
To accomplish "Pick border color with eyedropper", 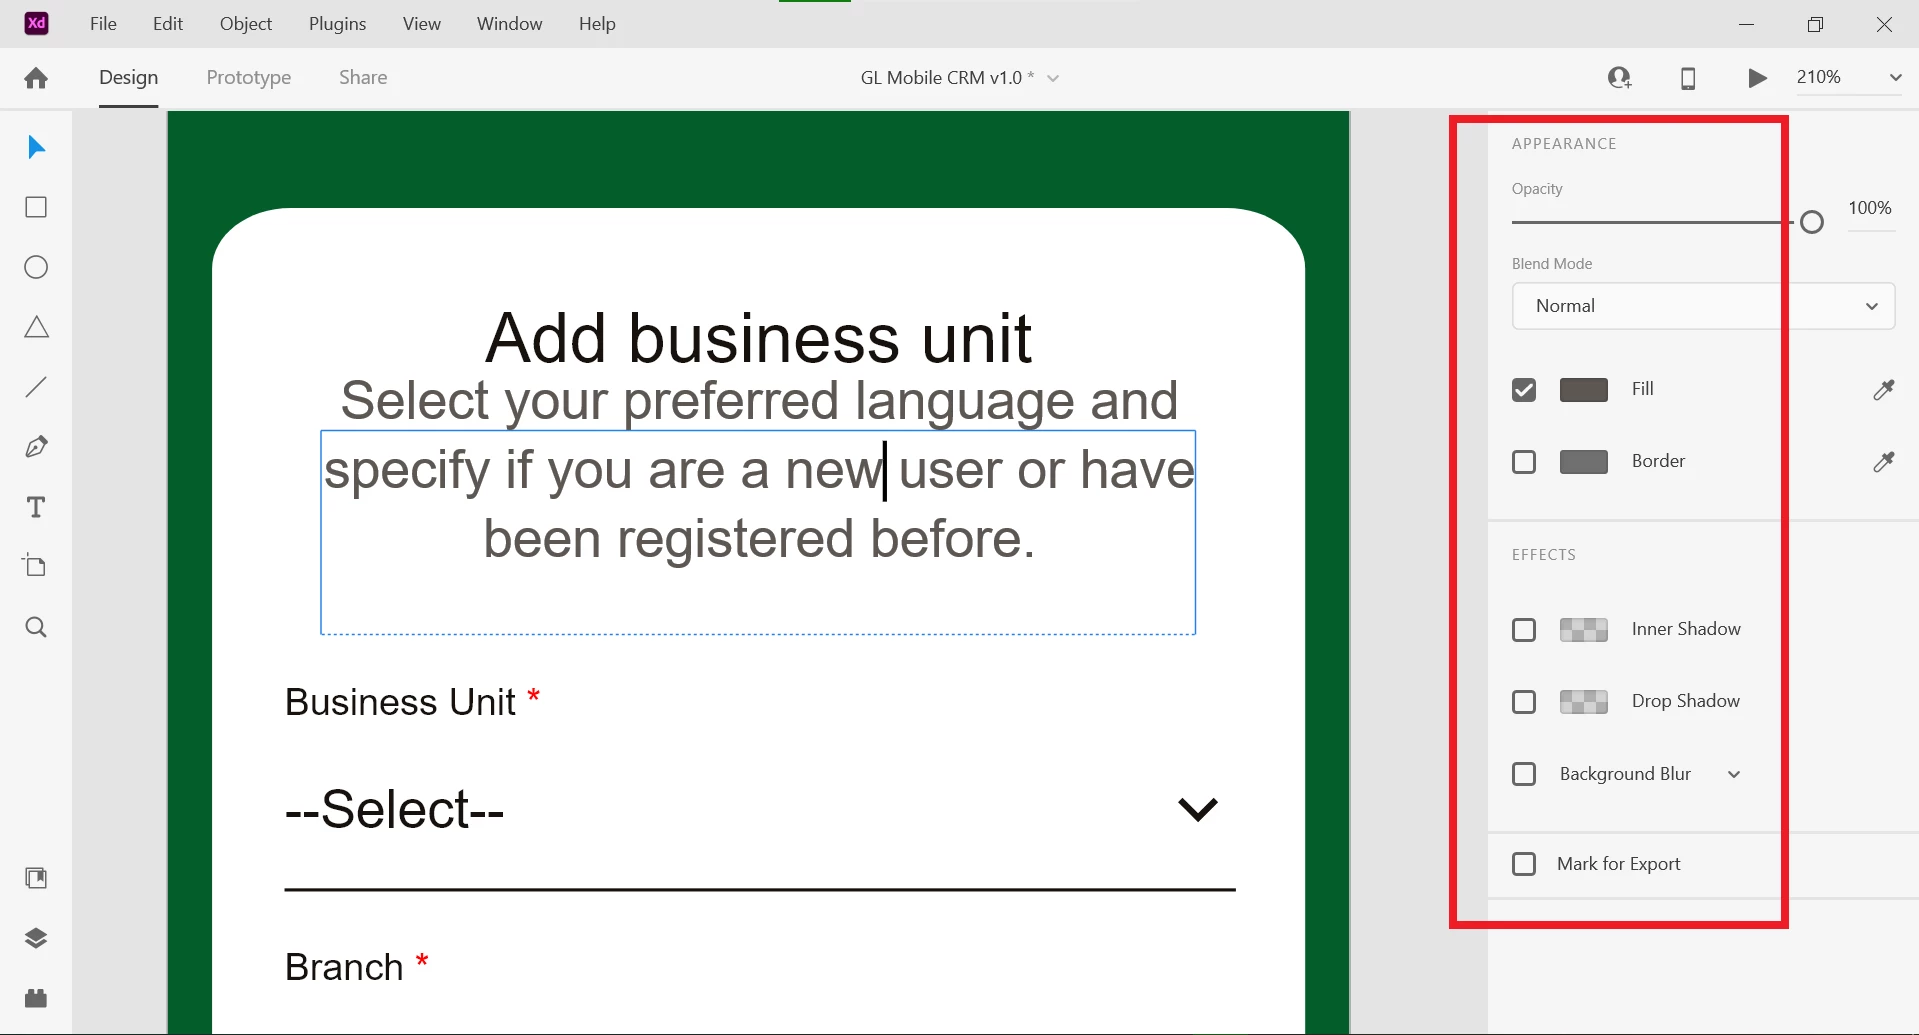I will click(x=1884, y=461).
